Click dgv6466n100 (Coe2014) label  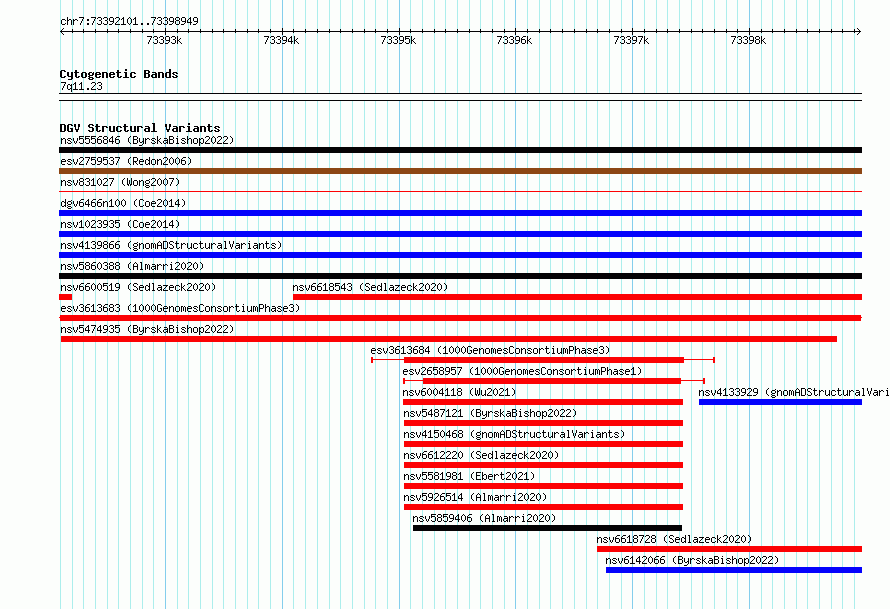[123, 203]
